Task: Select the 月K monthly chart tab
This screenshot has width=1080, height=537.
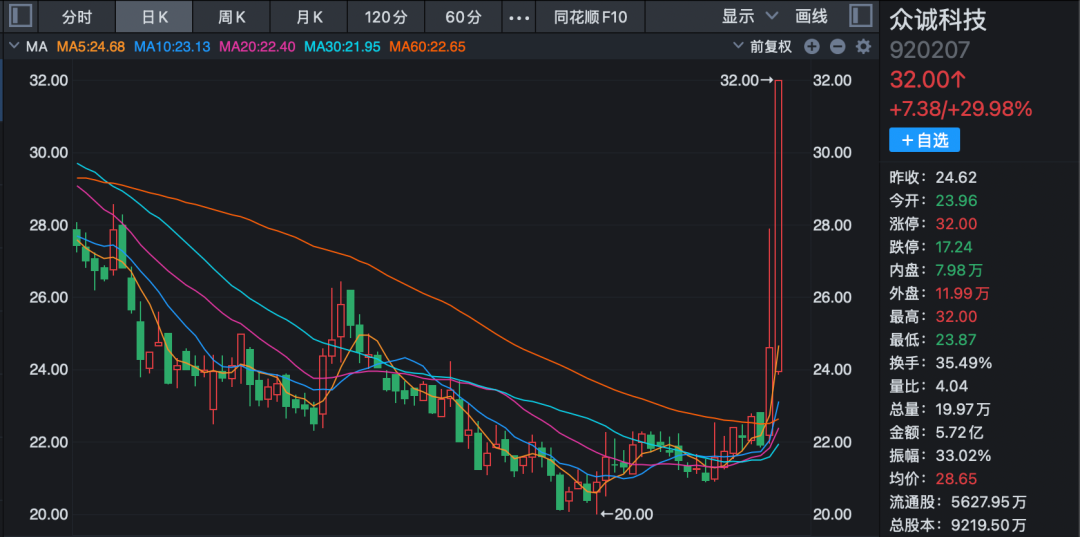Action: click(x=310, y=17)
